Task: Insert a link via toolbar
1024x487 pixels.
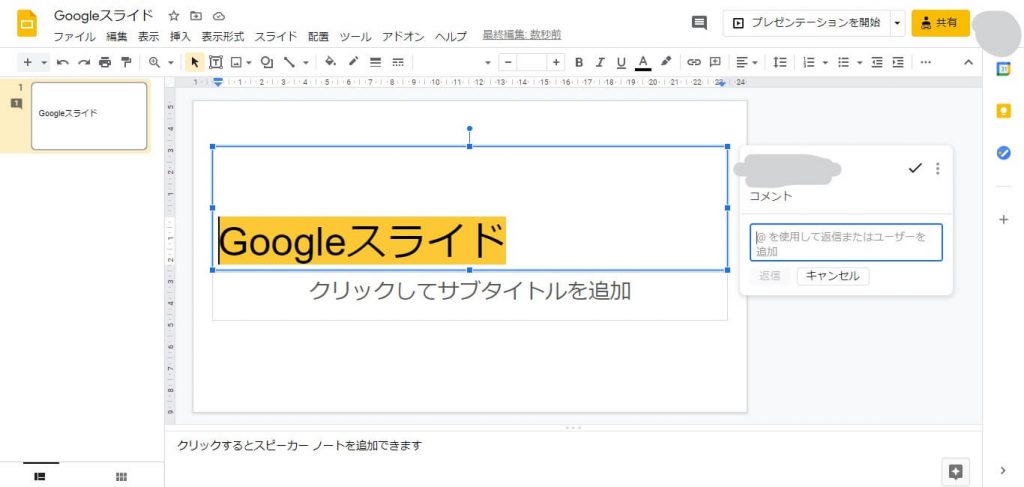Action: 694,63
